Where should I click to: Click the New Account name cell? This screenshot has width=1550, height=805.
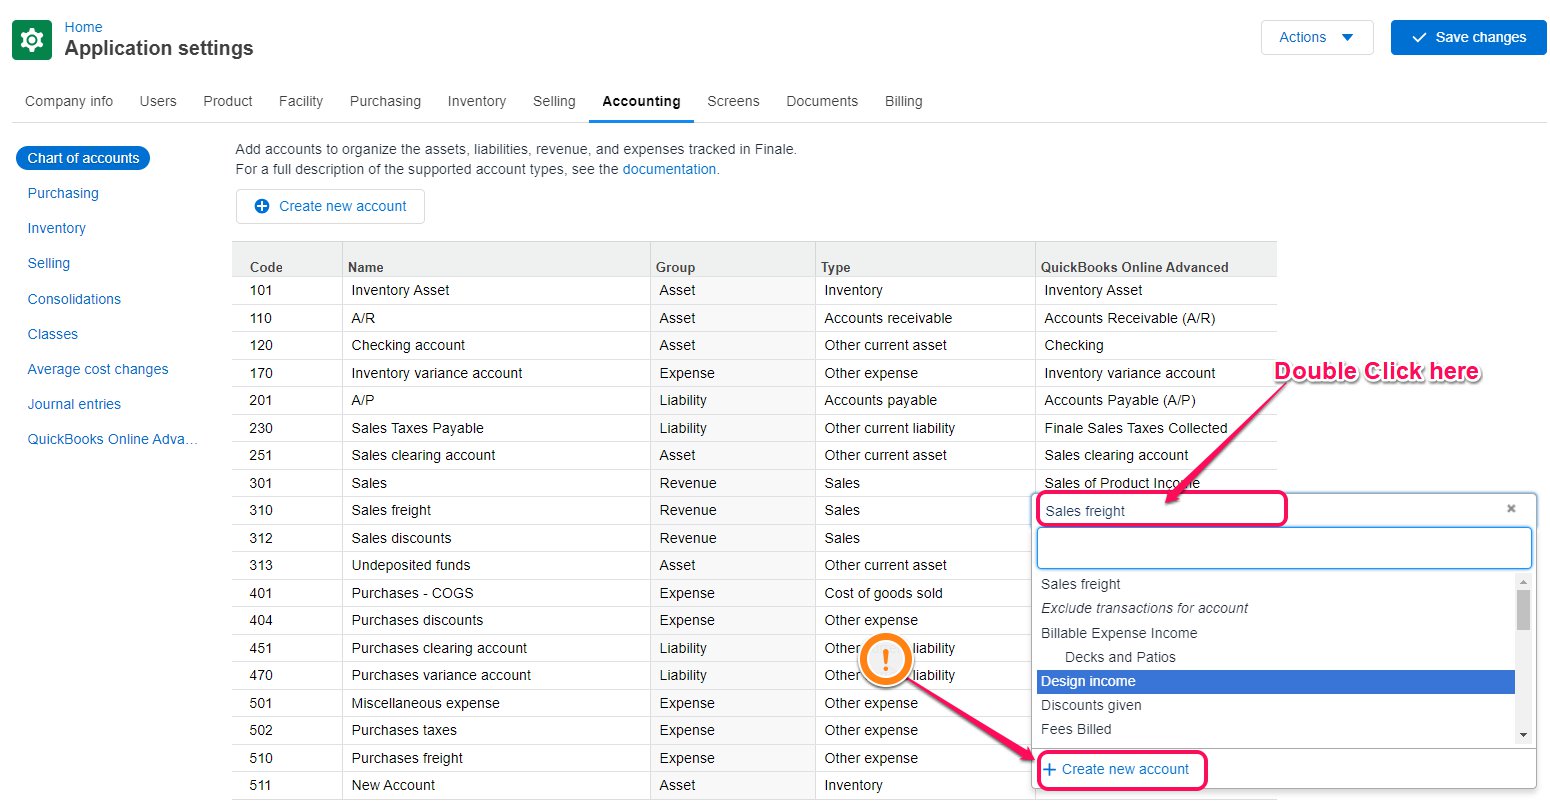[x=496, y=785]
